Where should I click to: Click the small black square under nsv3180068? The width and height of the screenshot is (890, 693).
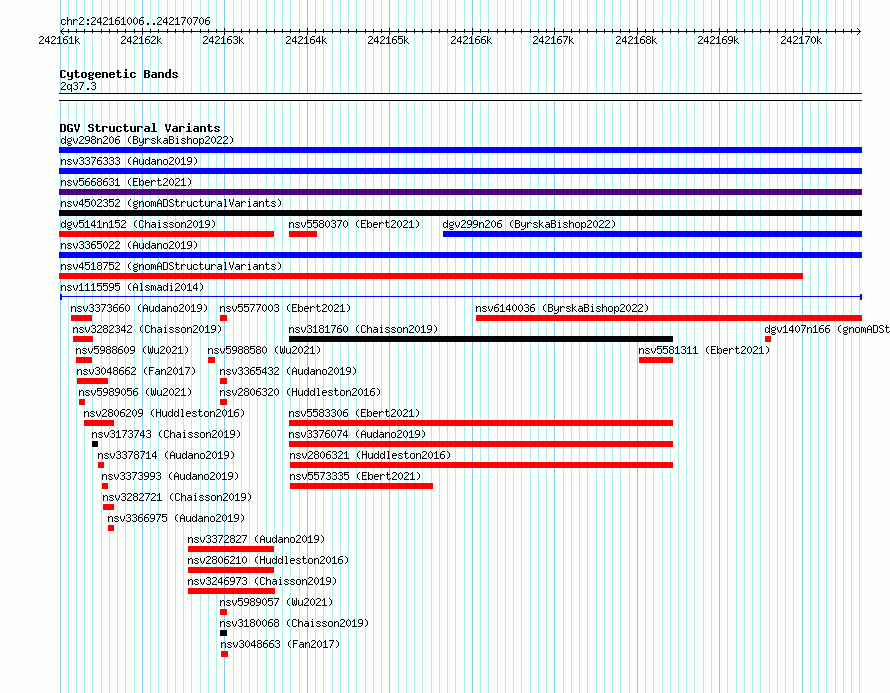coord(224,633)
